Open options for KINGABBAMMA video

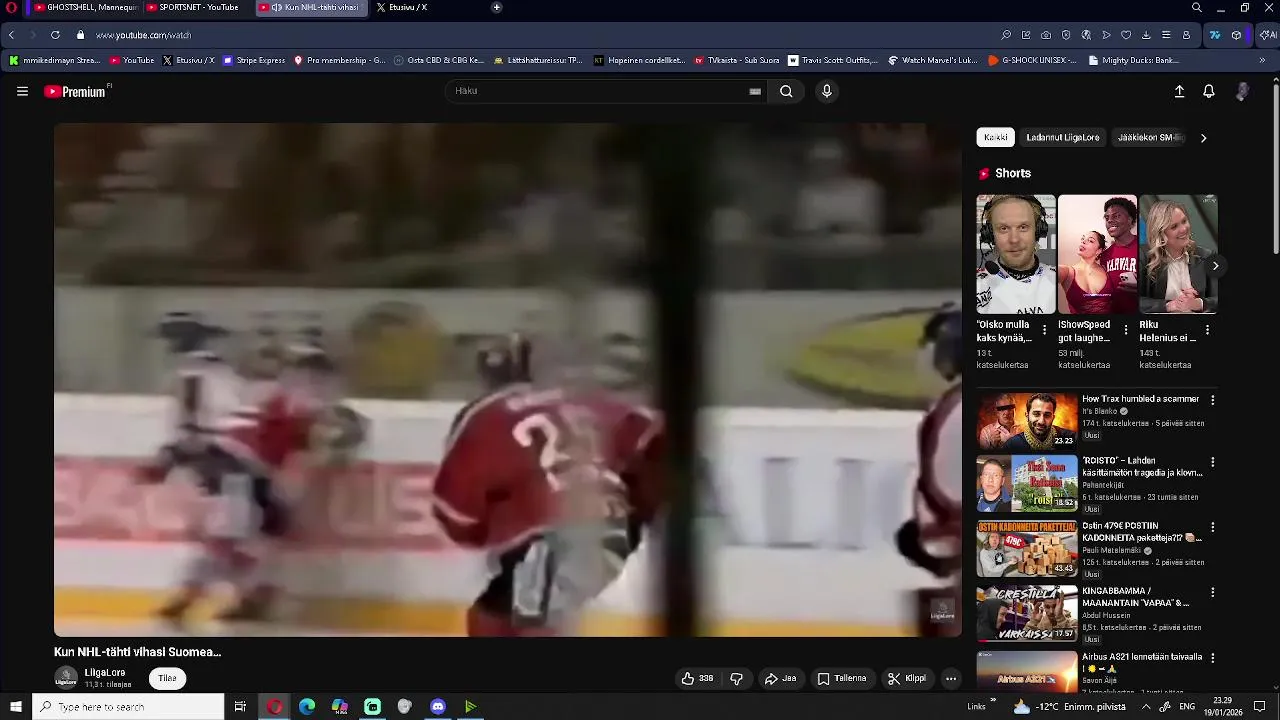coord(1213,592)
